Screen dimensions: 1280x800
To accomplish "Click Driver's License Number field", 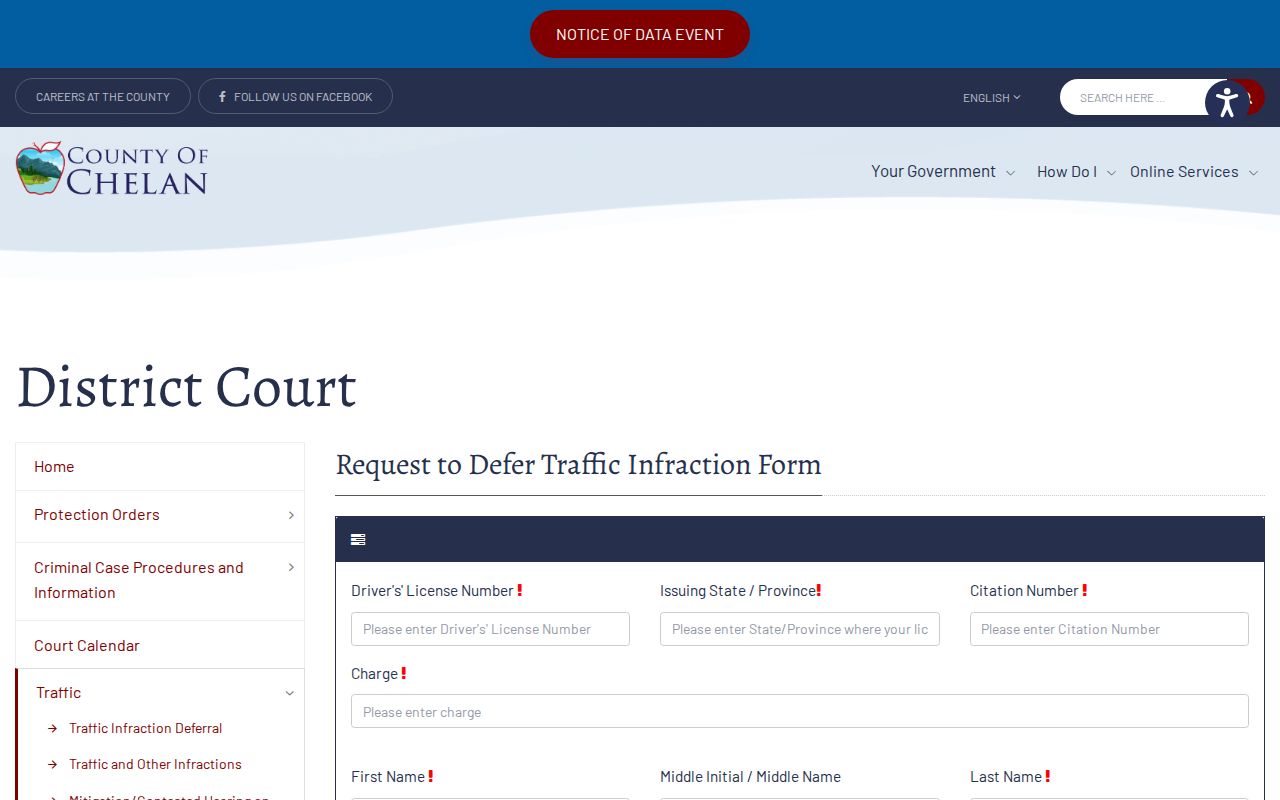I will (490, 629).
